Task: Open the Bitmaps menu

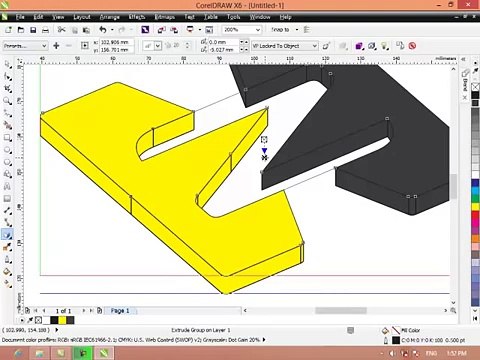Action: pyautogui.click(x=165, y=17)
